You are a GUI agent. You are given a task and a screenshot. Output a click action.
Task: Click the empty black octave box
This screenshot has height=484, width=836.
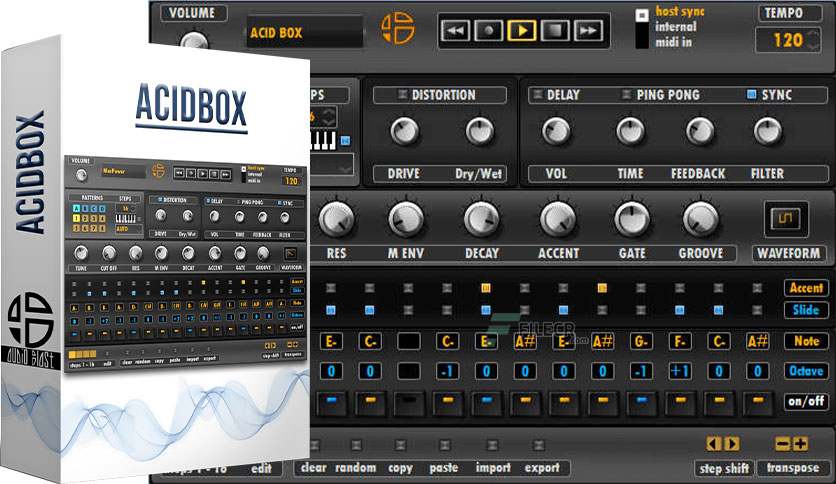tap(408, 371)
